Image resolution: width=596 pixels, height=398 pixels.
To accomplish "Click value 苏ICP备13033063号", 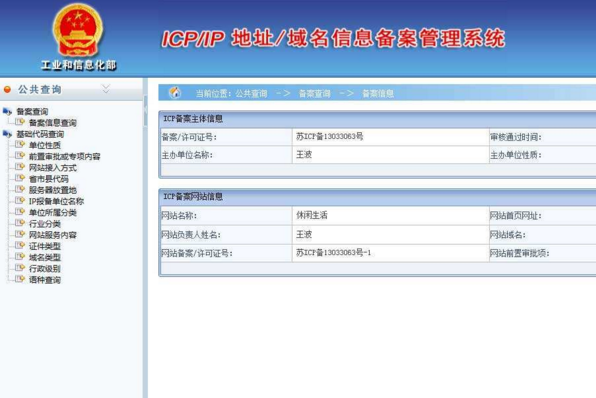I will pos(330,136).
